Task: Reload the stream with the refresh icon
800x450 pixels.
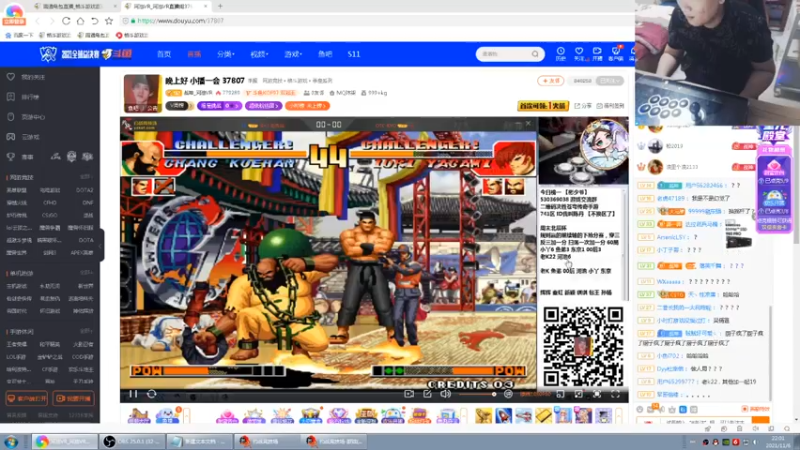Action: (x=152, y=393)
